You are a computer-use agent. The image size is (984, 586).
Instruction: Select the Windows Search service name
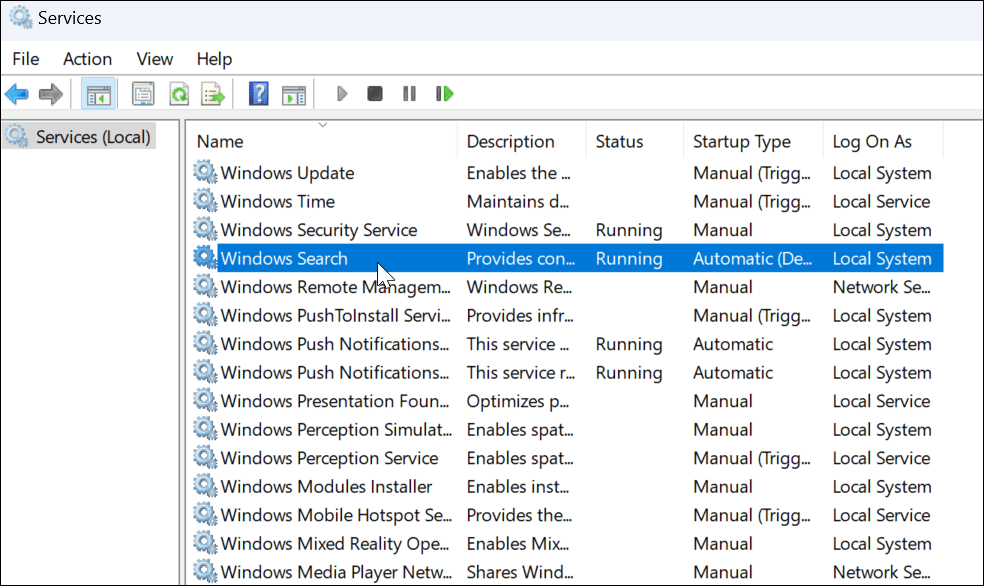tap(284, 258)
